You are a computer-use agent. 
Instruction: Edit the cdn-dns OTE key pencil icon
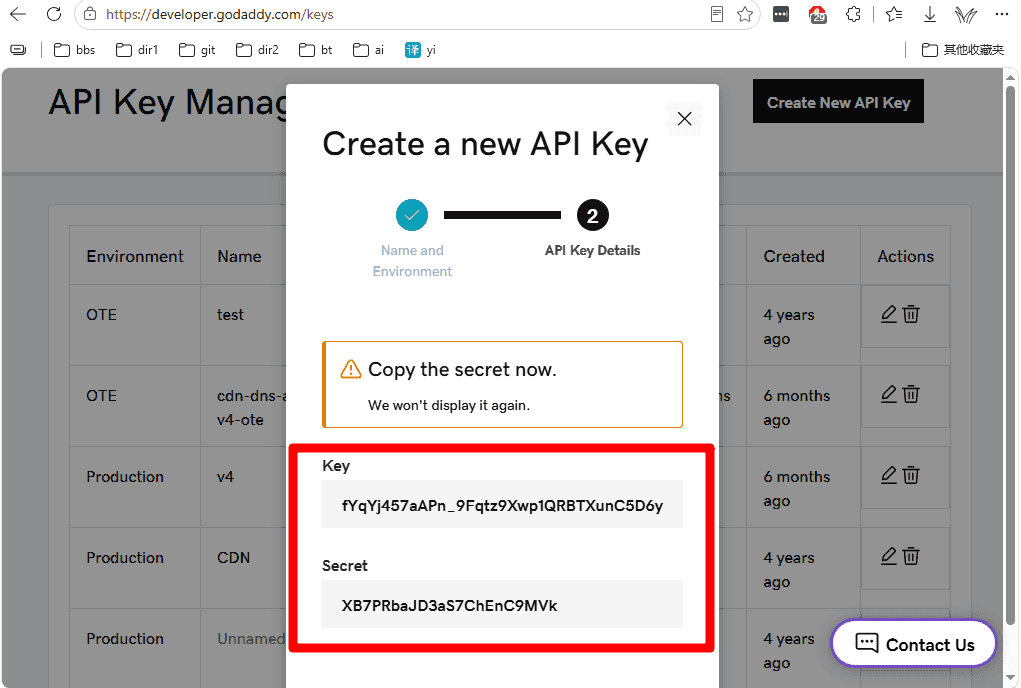[x=889, y=394]
